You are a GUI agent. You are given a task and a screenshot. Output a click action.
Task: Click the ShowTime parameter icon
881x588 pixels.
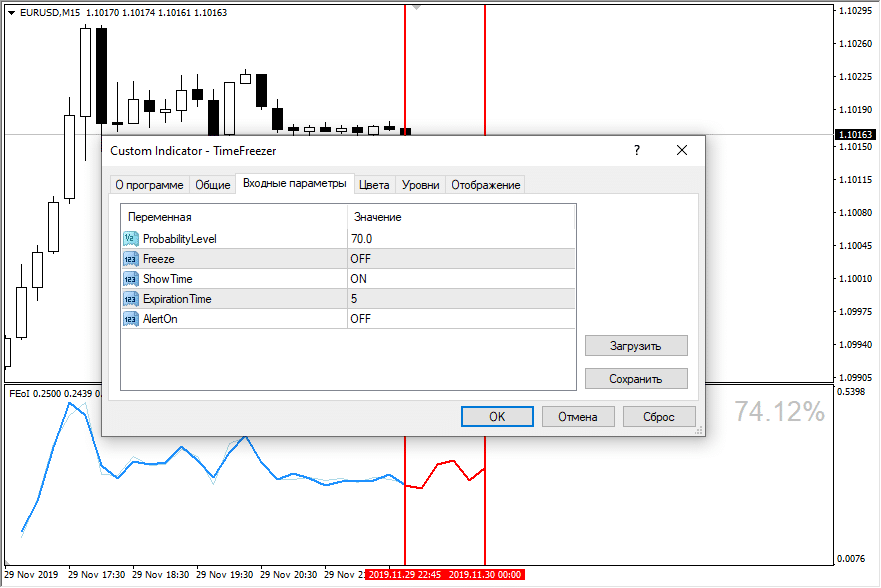pos(130,279)
